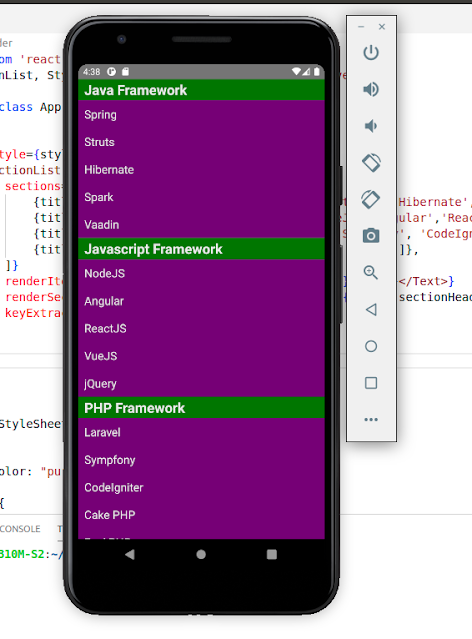This screenshot has width=472, height=639.
Task: Tap the Android home navigation button
Action: pyautogui.click(x=201, y=554)
